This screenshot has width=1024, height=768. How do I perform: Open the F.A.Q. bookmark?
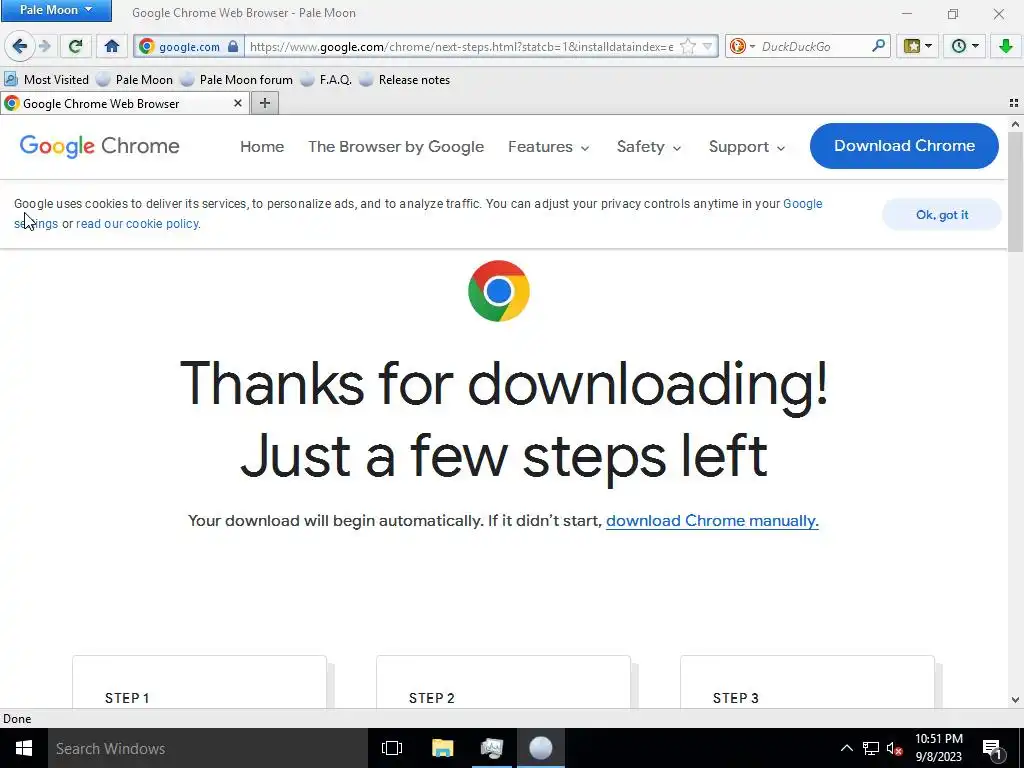[x=326, y=80]
